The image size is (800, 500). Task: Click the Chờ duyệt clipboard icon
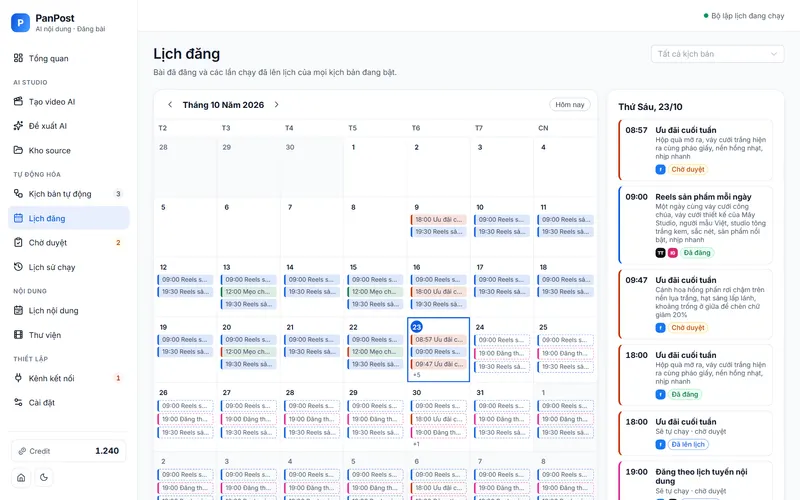(x=18, y=242)
